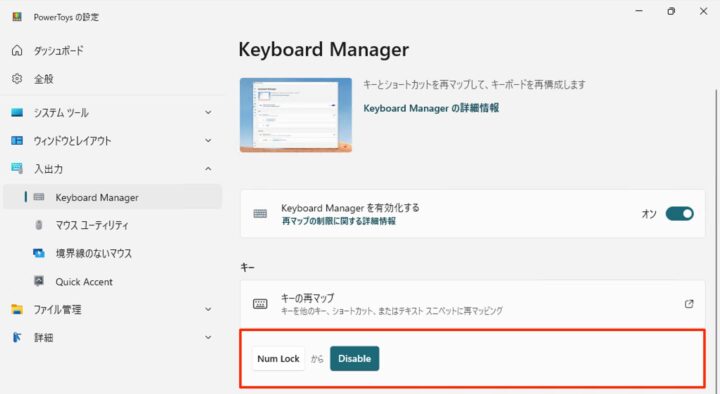Open the 境界線のないマウス icon
The height and width of the screenshot is (394, 720).
(39, 253)
